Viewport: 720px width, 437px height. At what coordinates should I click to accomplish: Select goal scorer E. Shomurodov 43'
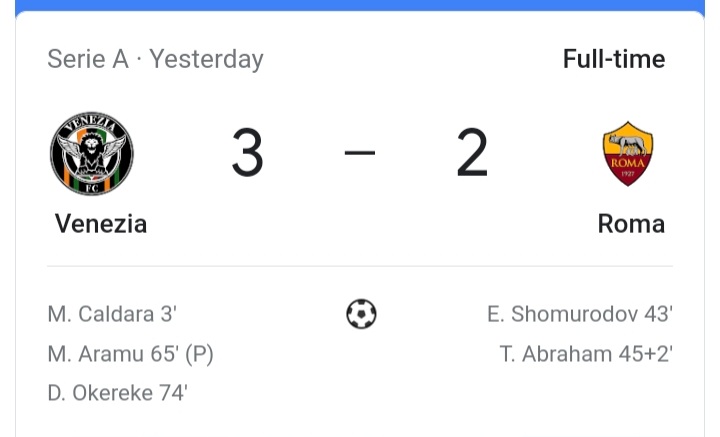click(580, 314)
